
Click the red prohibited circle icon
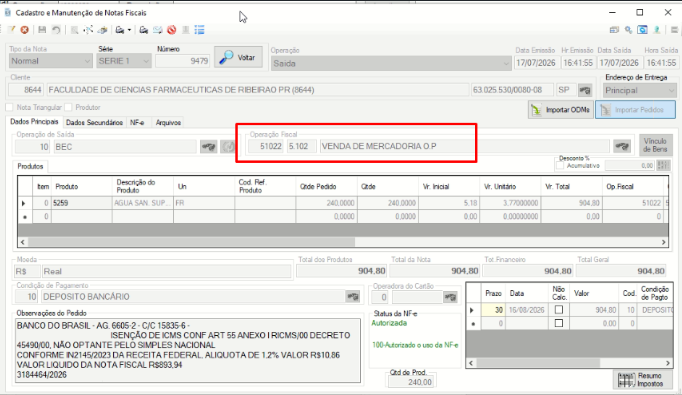tap(172, 30)
